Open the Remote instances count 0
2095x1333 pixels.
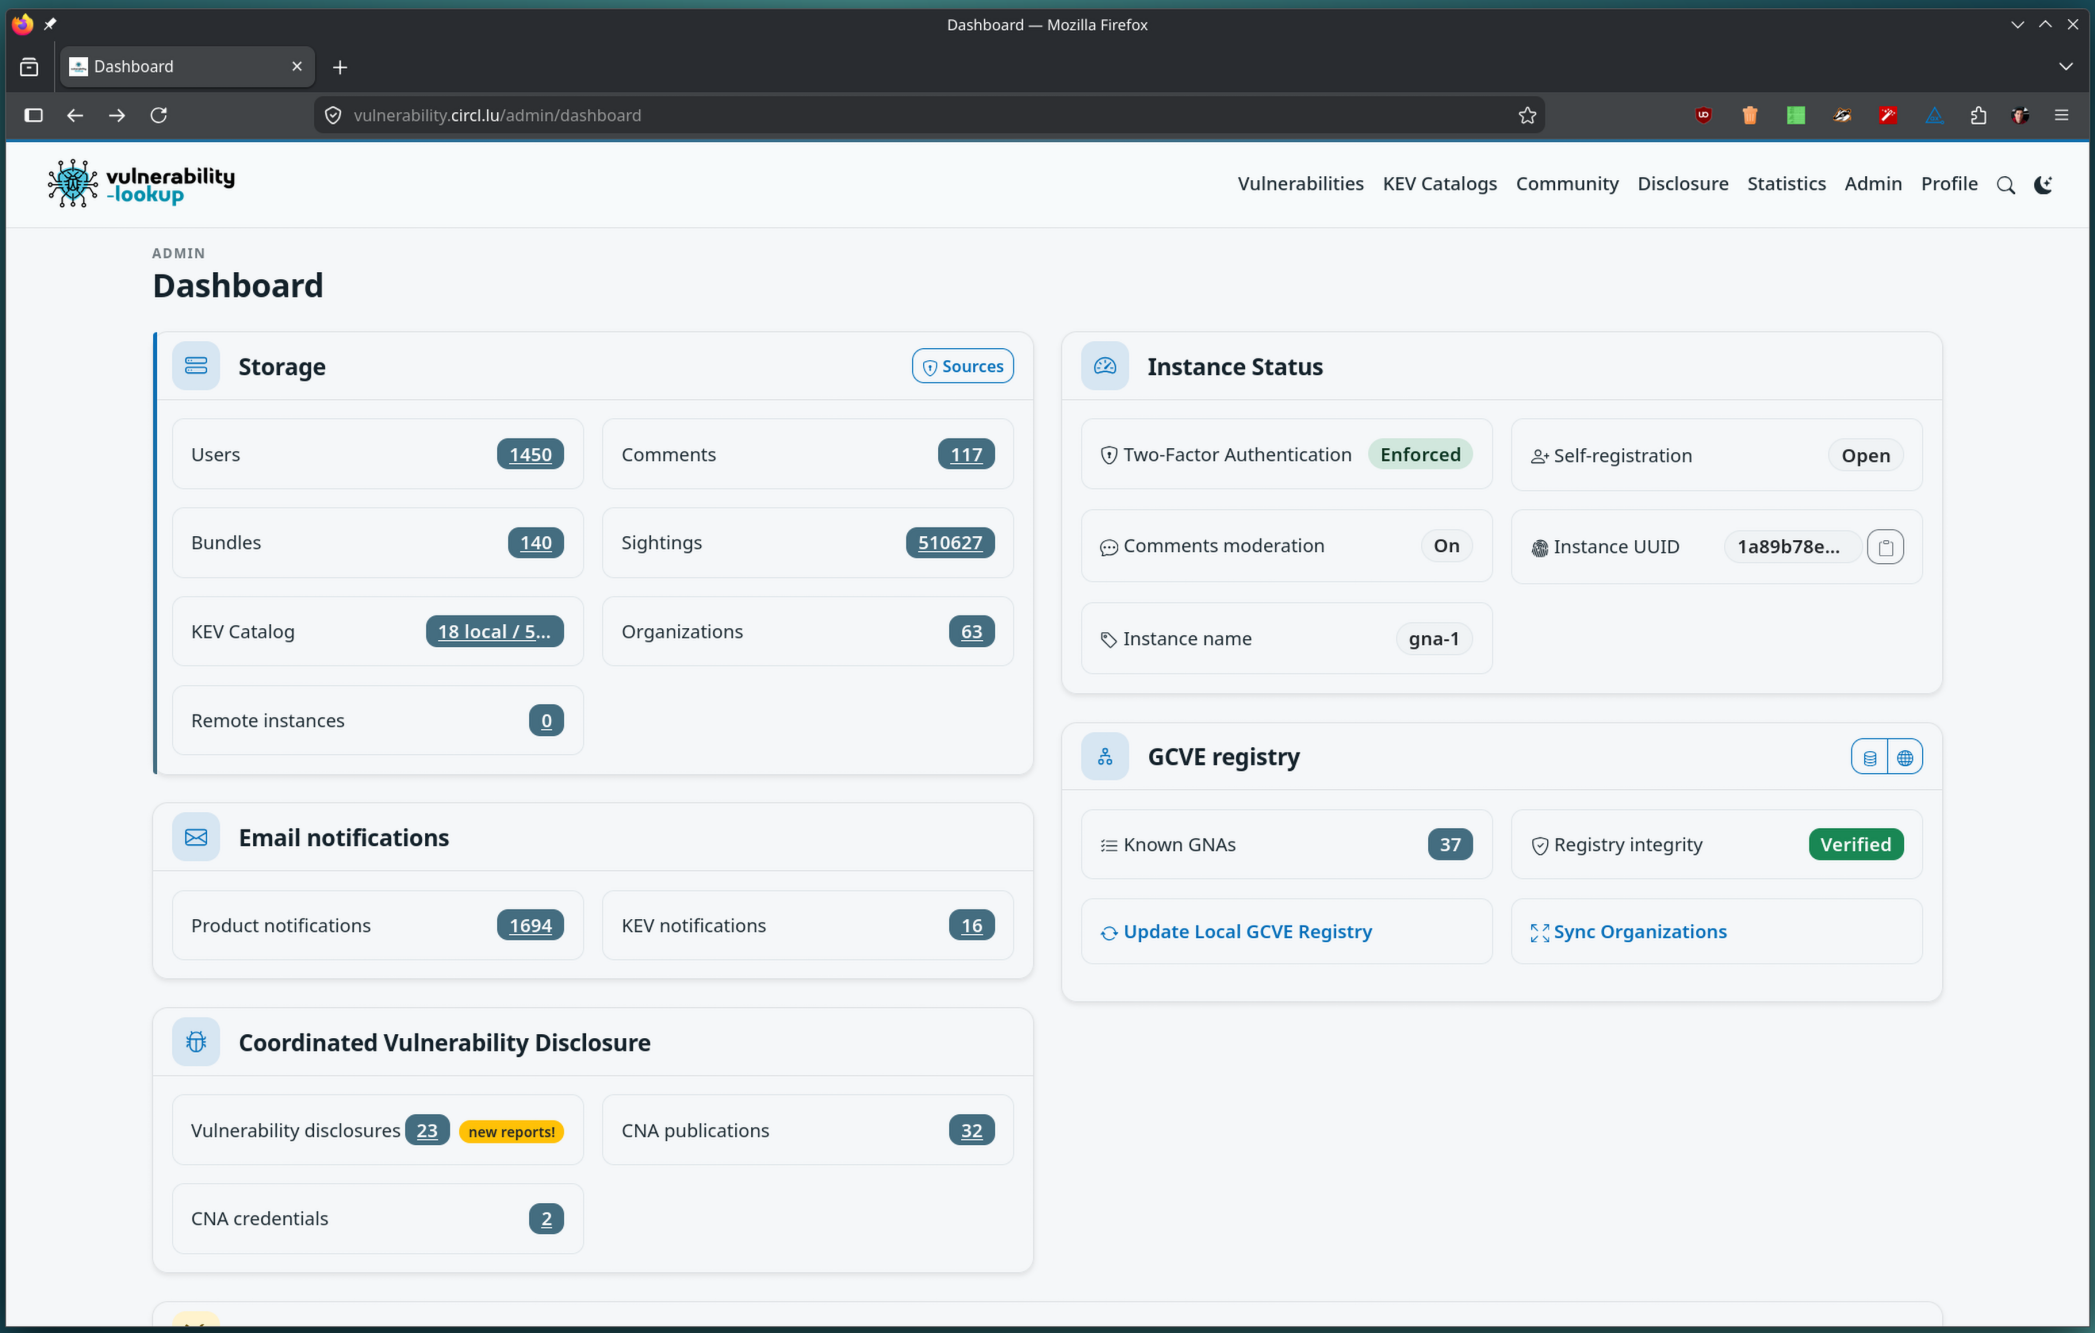click(x=546, y=720)
